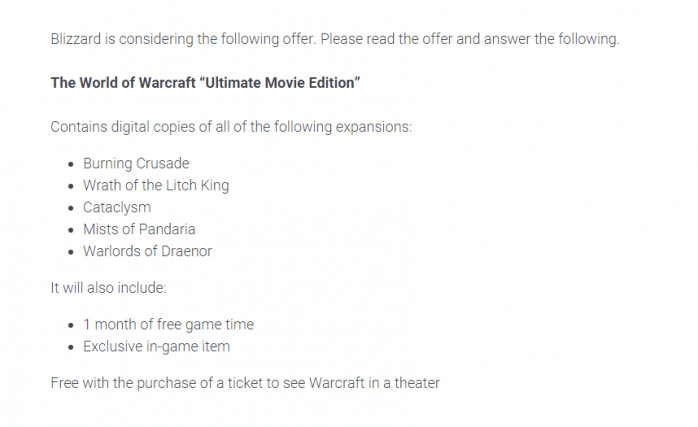698x427 pixels.
Task: Click the "Warlords of Draenor" list item
Action: pyautogui.click(x=147, y=251)
